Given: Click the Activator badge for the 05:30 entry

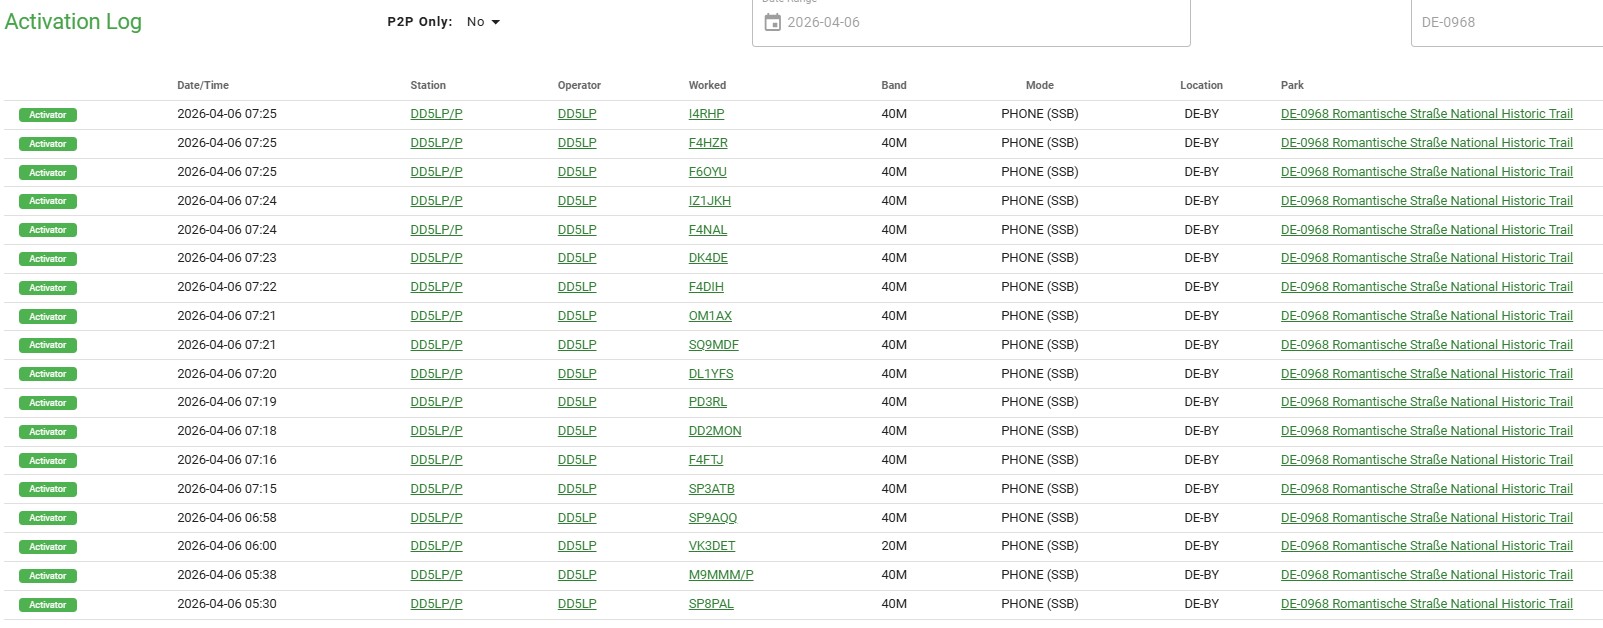Looking at the screenshot, I should 48,605.
